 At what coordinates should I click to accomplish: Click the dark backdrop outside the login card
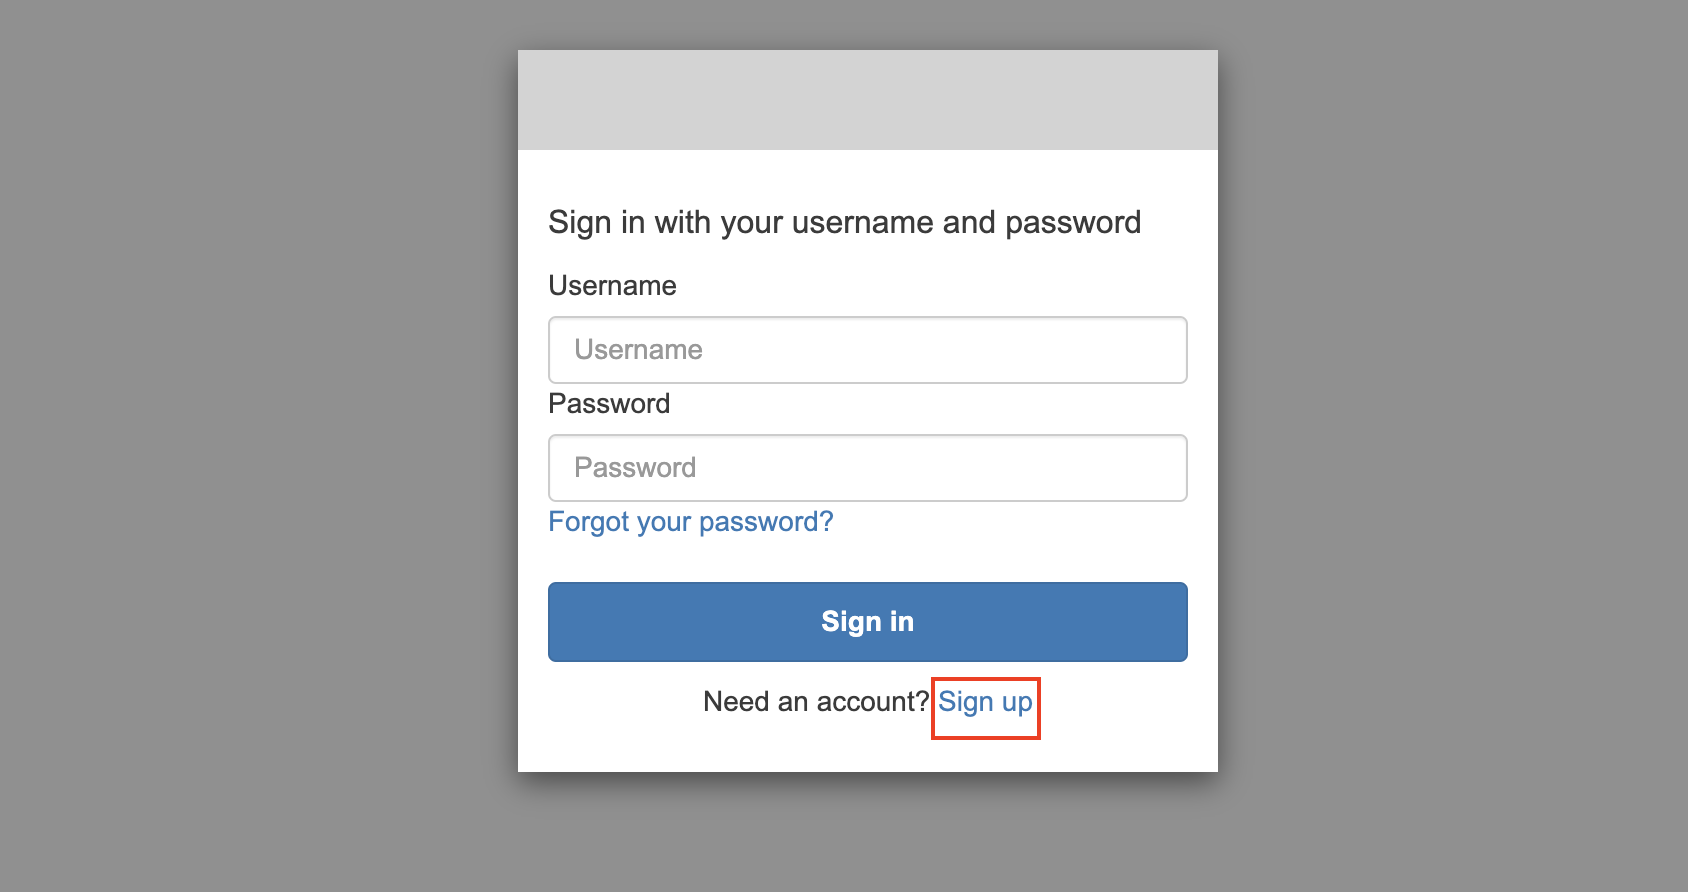tap(250, 450)
